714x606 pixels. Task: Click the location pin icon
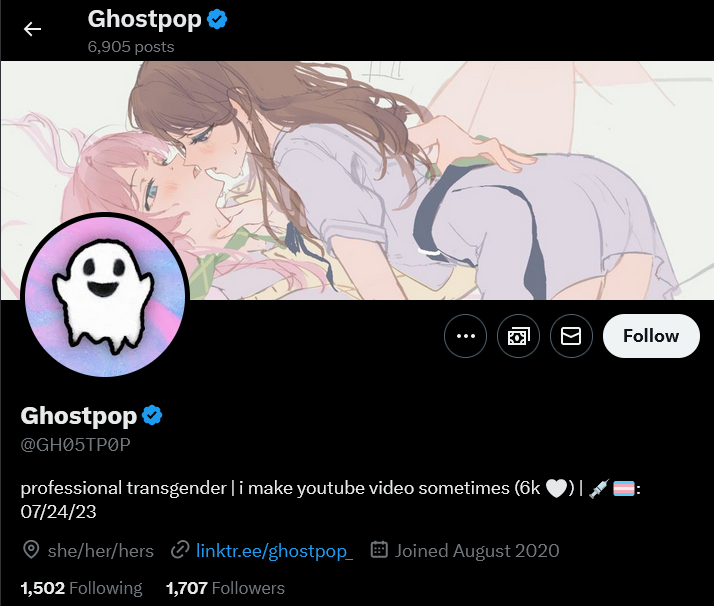coord(31,550)
